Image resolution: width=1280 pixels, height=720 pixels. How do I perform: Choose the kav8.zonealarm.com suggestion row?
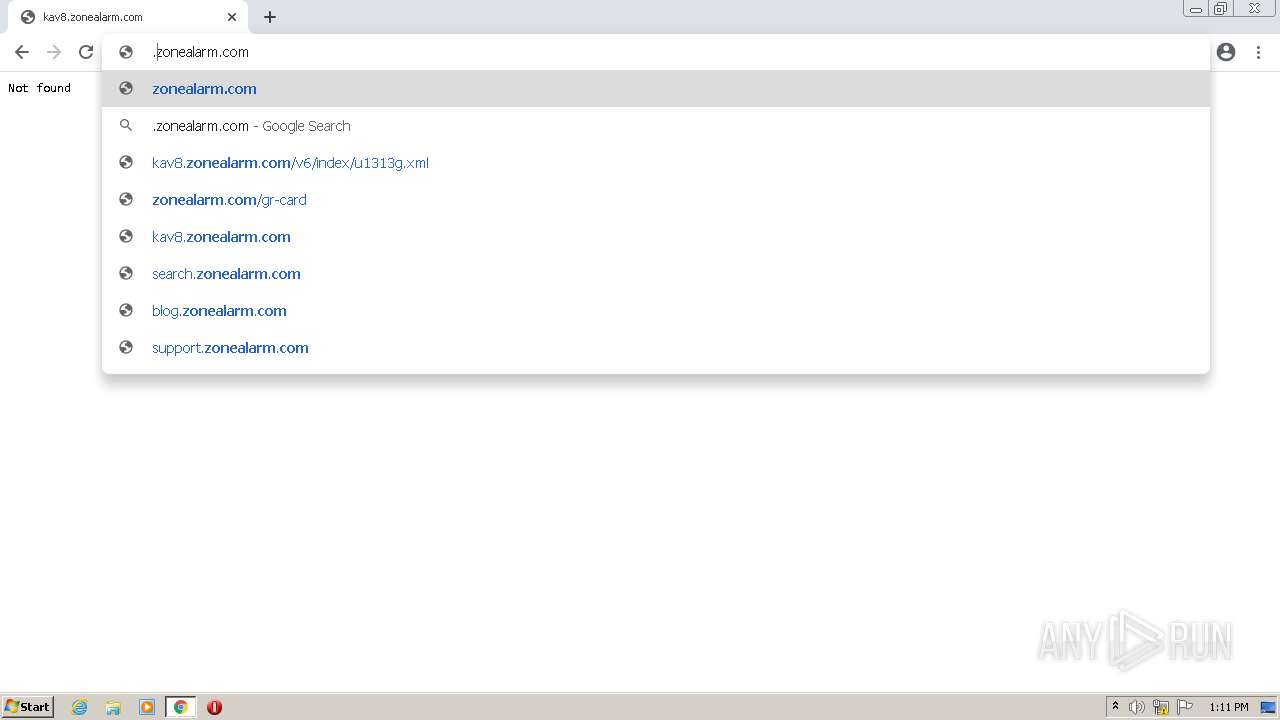656,237
